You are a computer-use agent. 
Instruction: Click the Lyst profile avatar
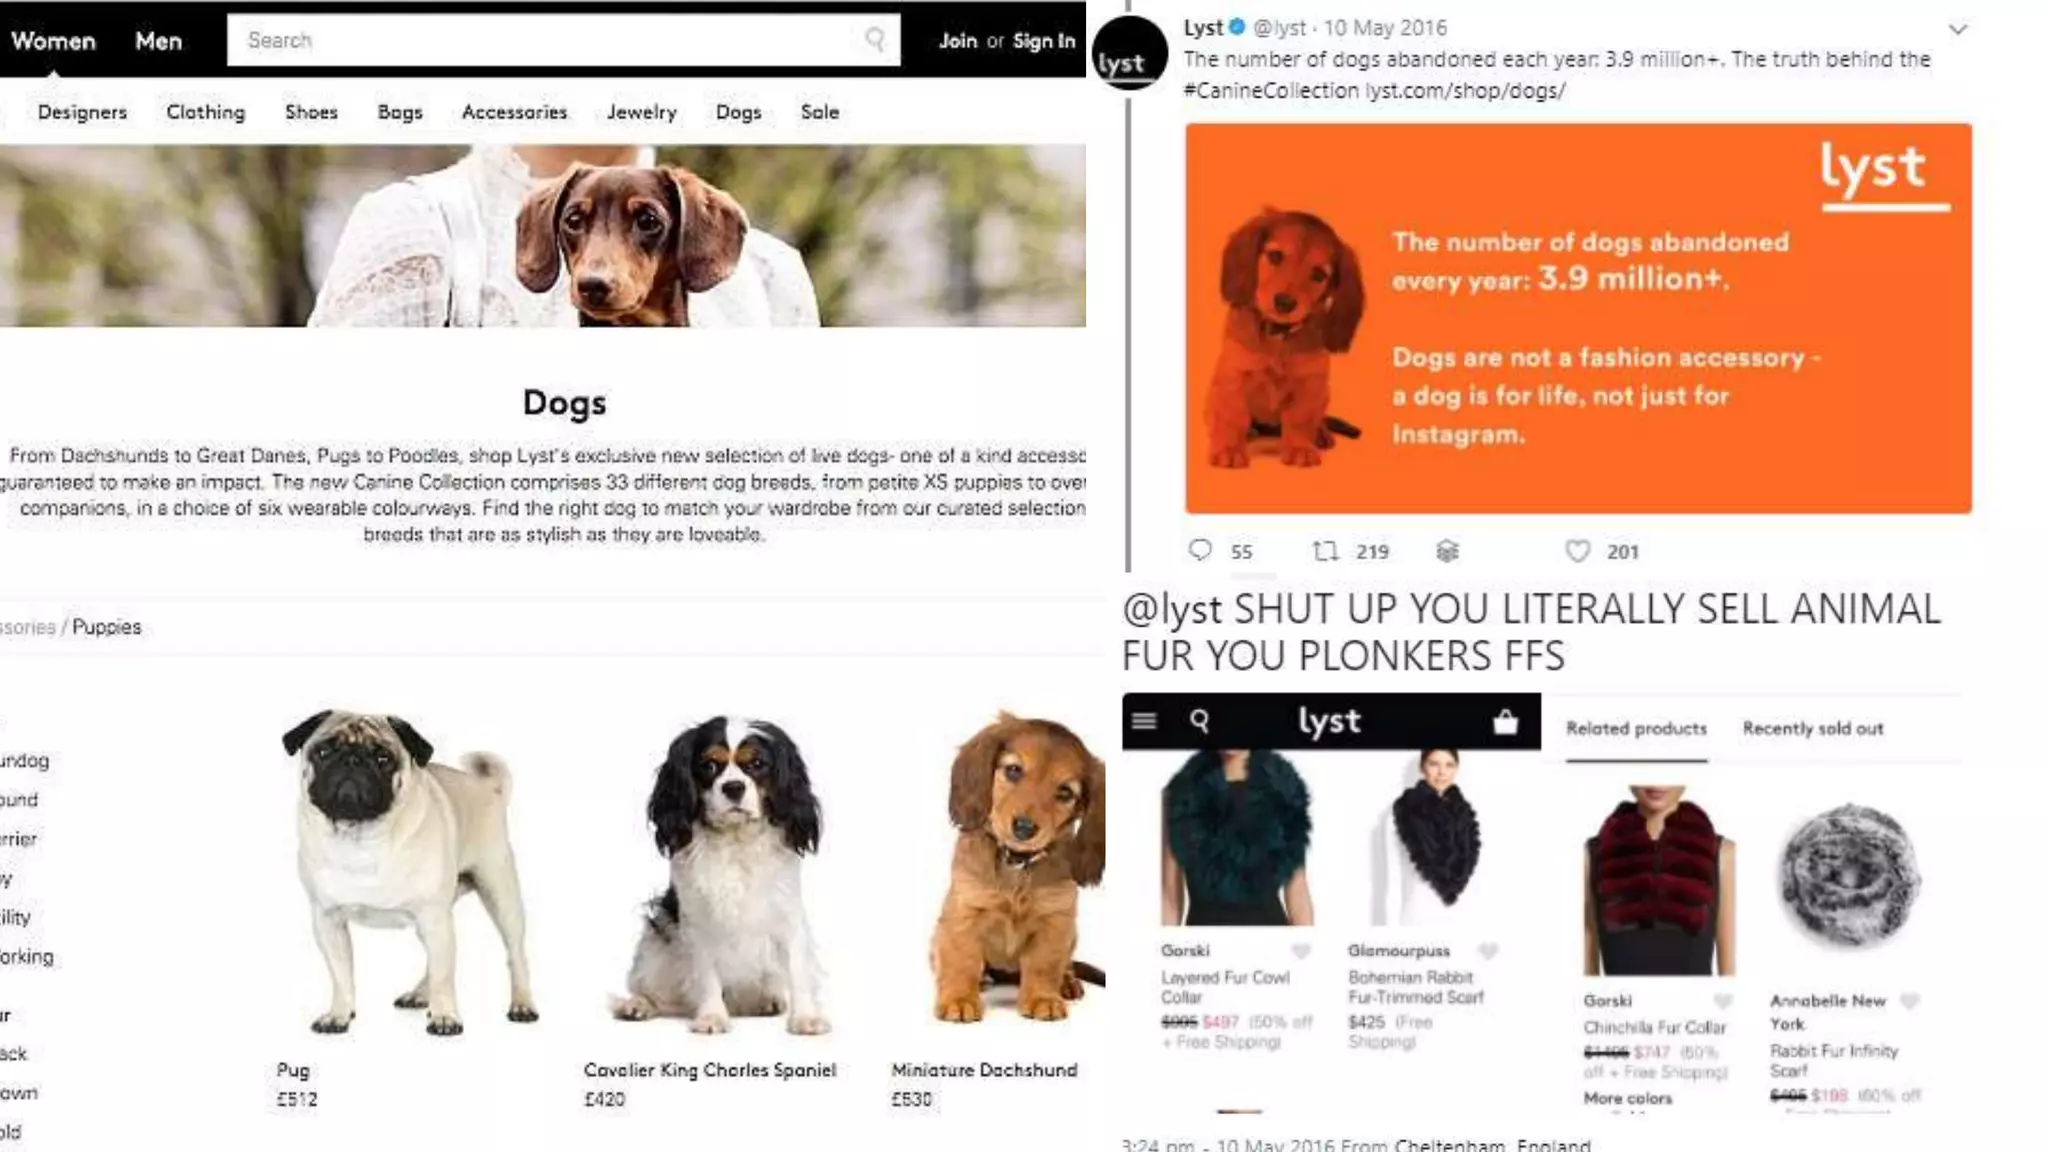[x=1129, y=55]
